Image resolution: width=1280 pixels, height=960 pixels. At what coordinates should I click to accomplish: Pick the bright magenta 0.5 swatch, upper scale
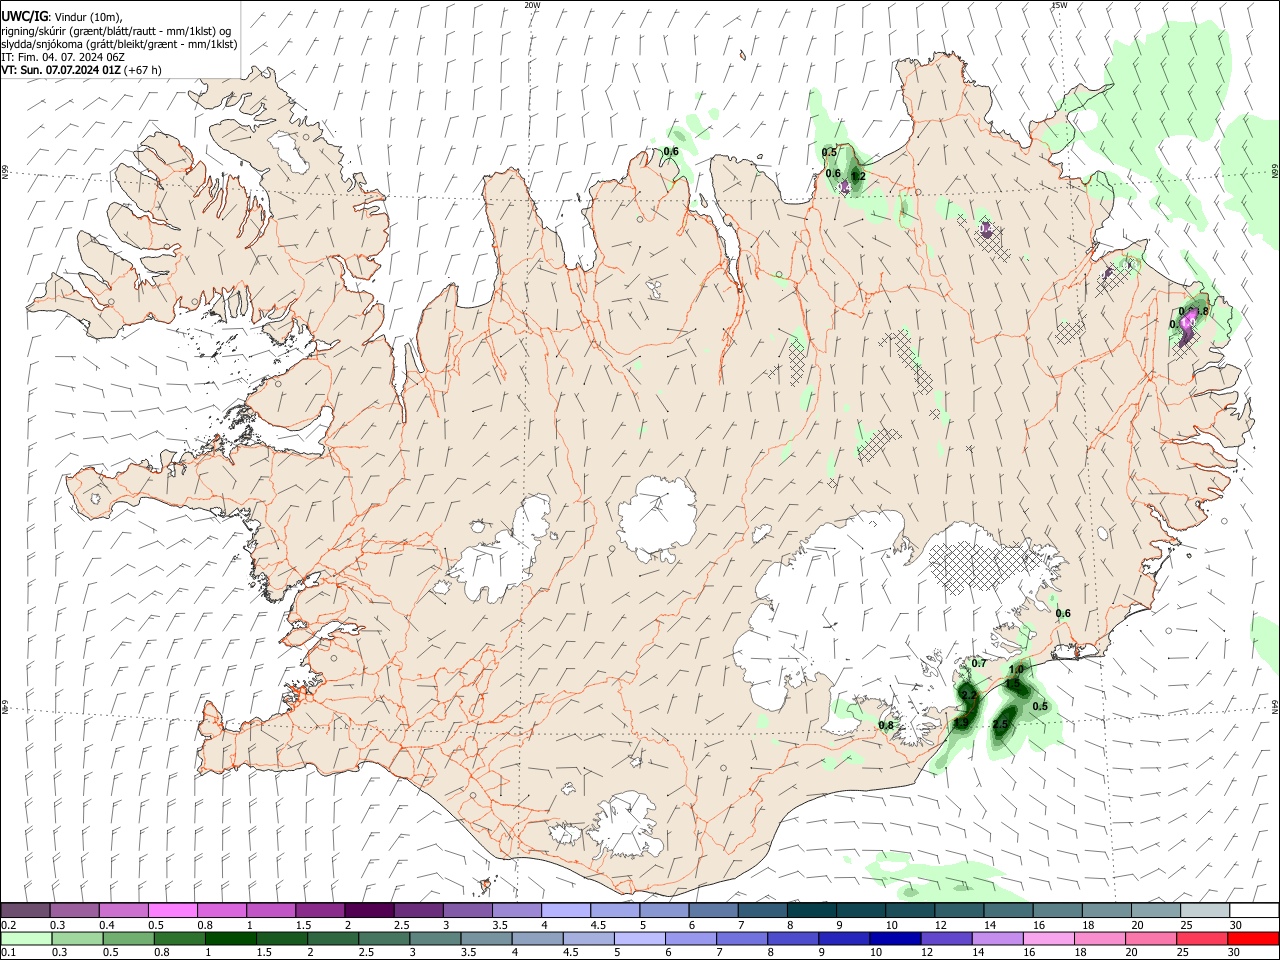tap(173, 911)
